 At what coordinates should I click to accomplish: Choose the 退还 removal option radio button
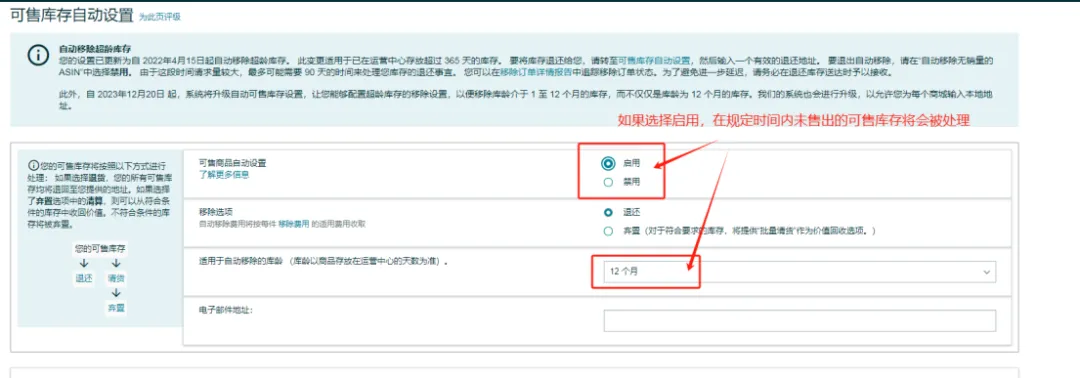(608, 212)
